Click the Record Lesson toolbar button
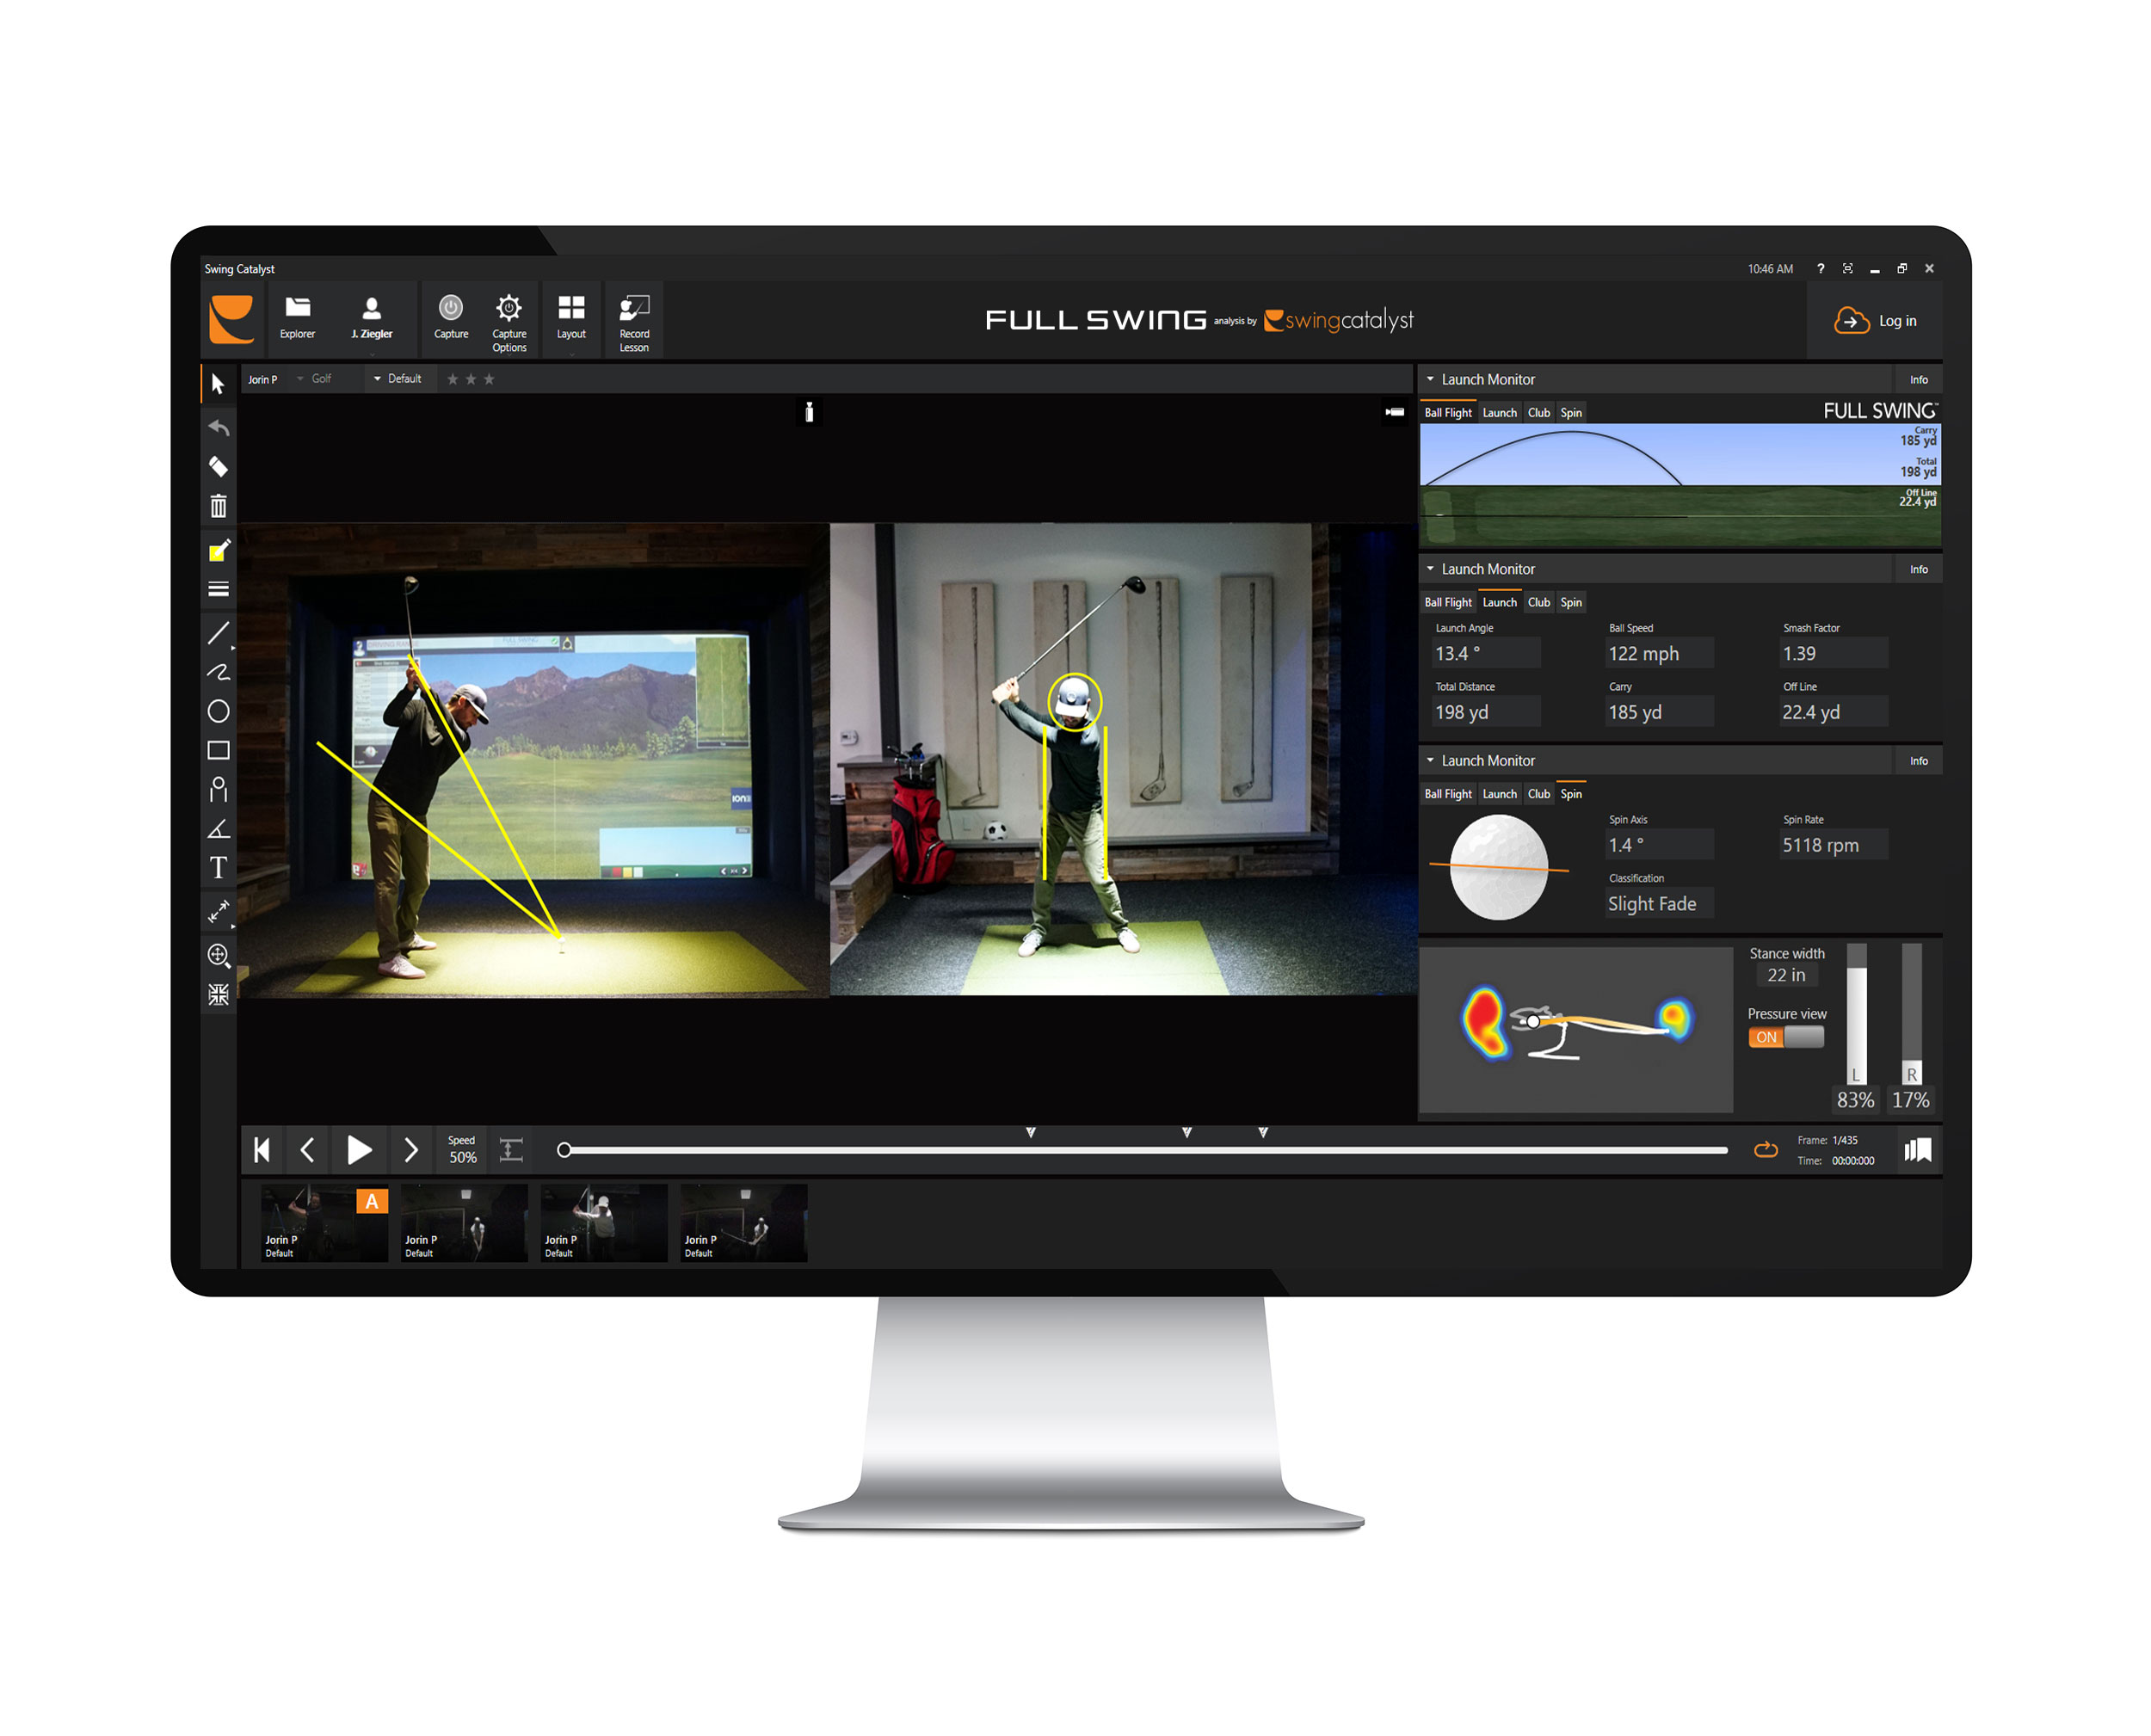This screenshot has width=2151, height=1736. (634, 320)
